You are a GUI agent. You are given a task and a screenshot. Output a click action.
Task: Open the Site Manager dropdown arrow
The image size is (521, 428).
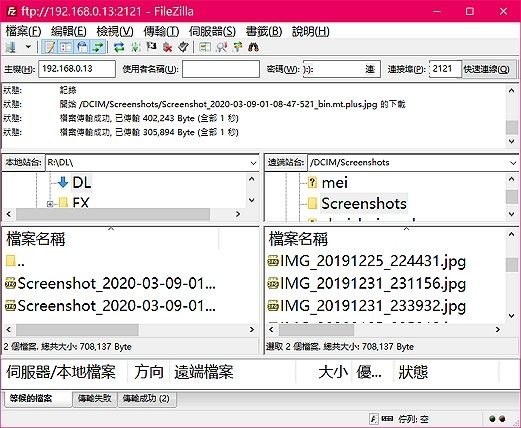[28, 47]
